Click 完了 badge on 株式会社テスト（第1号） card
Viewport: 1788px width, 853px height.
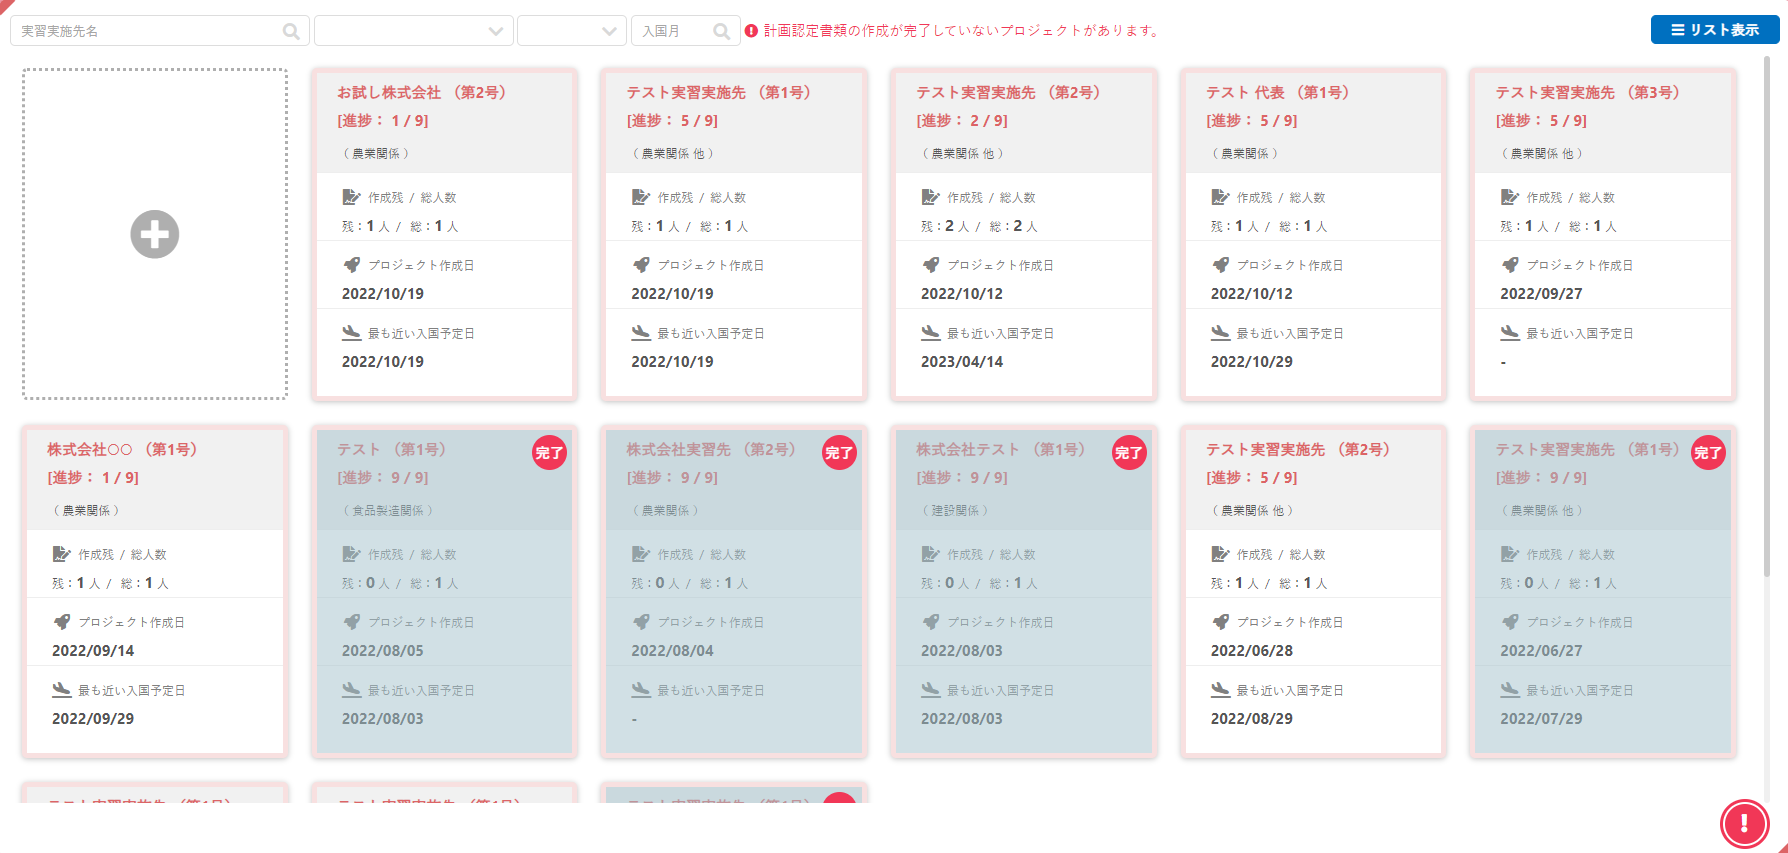(x=1129, y=453)
